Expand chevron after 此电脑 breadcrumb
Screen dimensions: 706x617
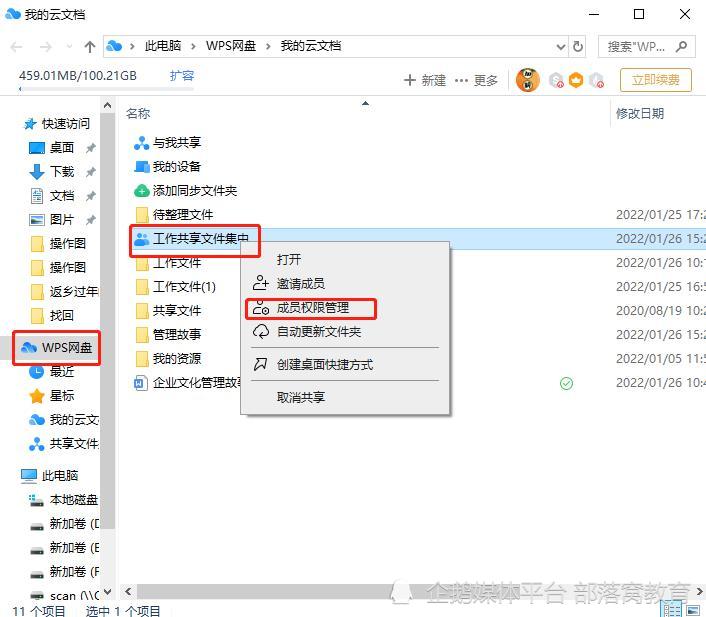(x=193, y=46)
